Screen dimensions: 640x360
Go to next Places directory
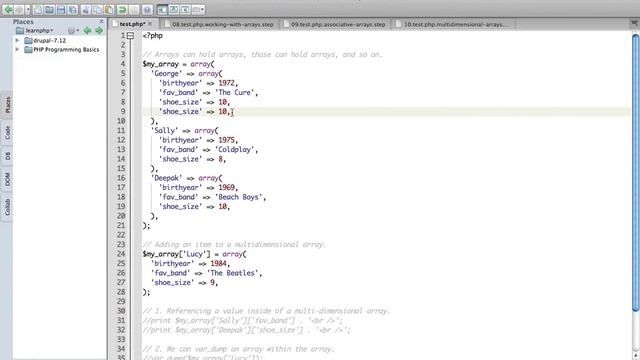click(99, 31)
